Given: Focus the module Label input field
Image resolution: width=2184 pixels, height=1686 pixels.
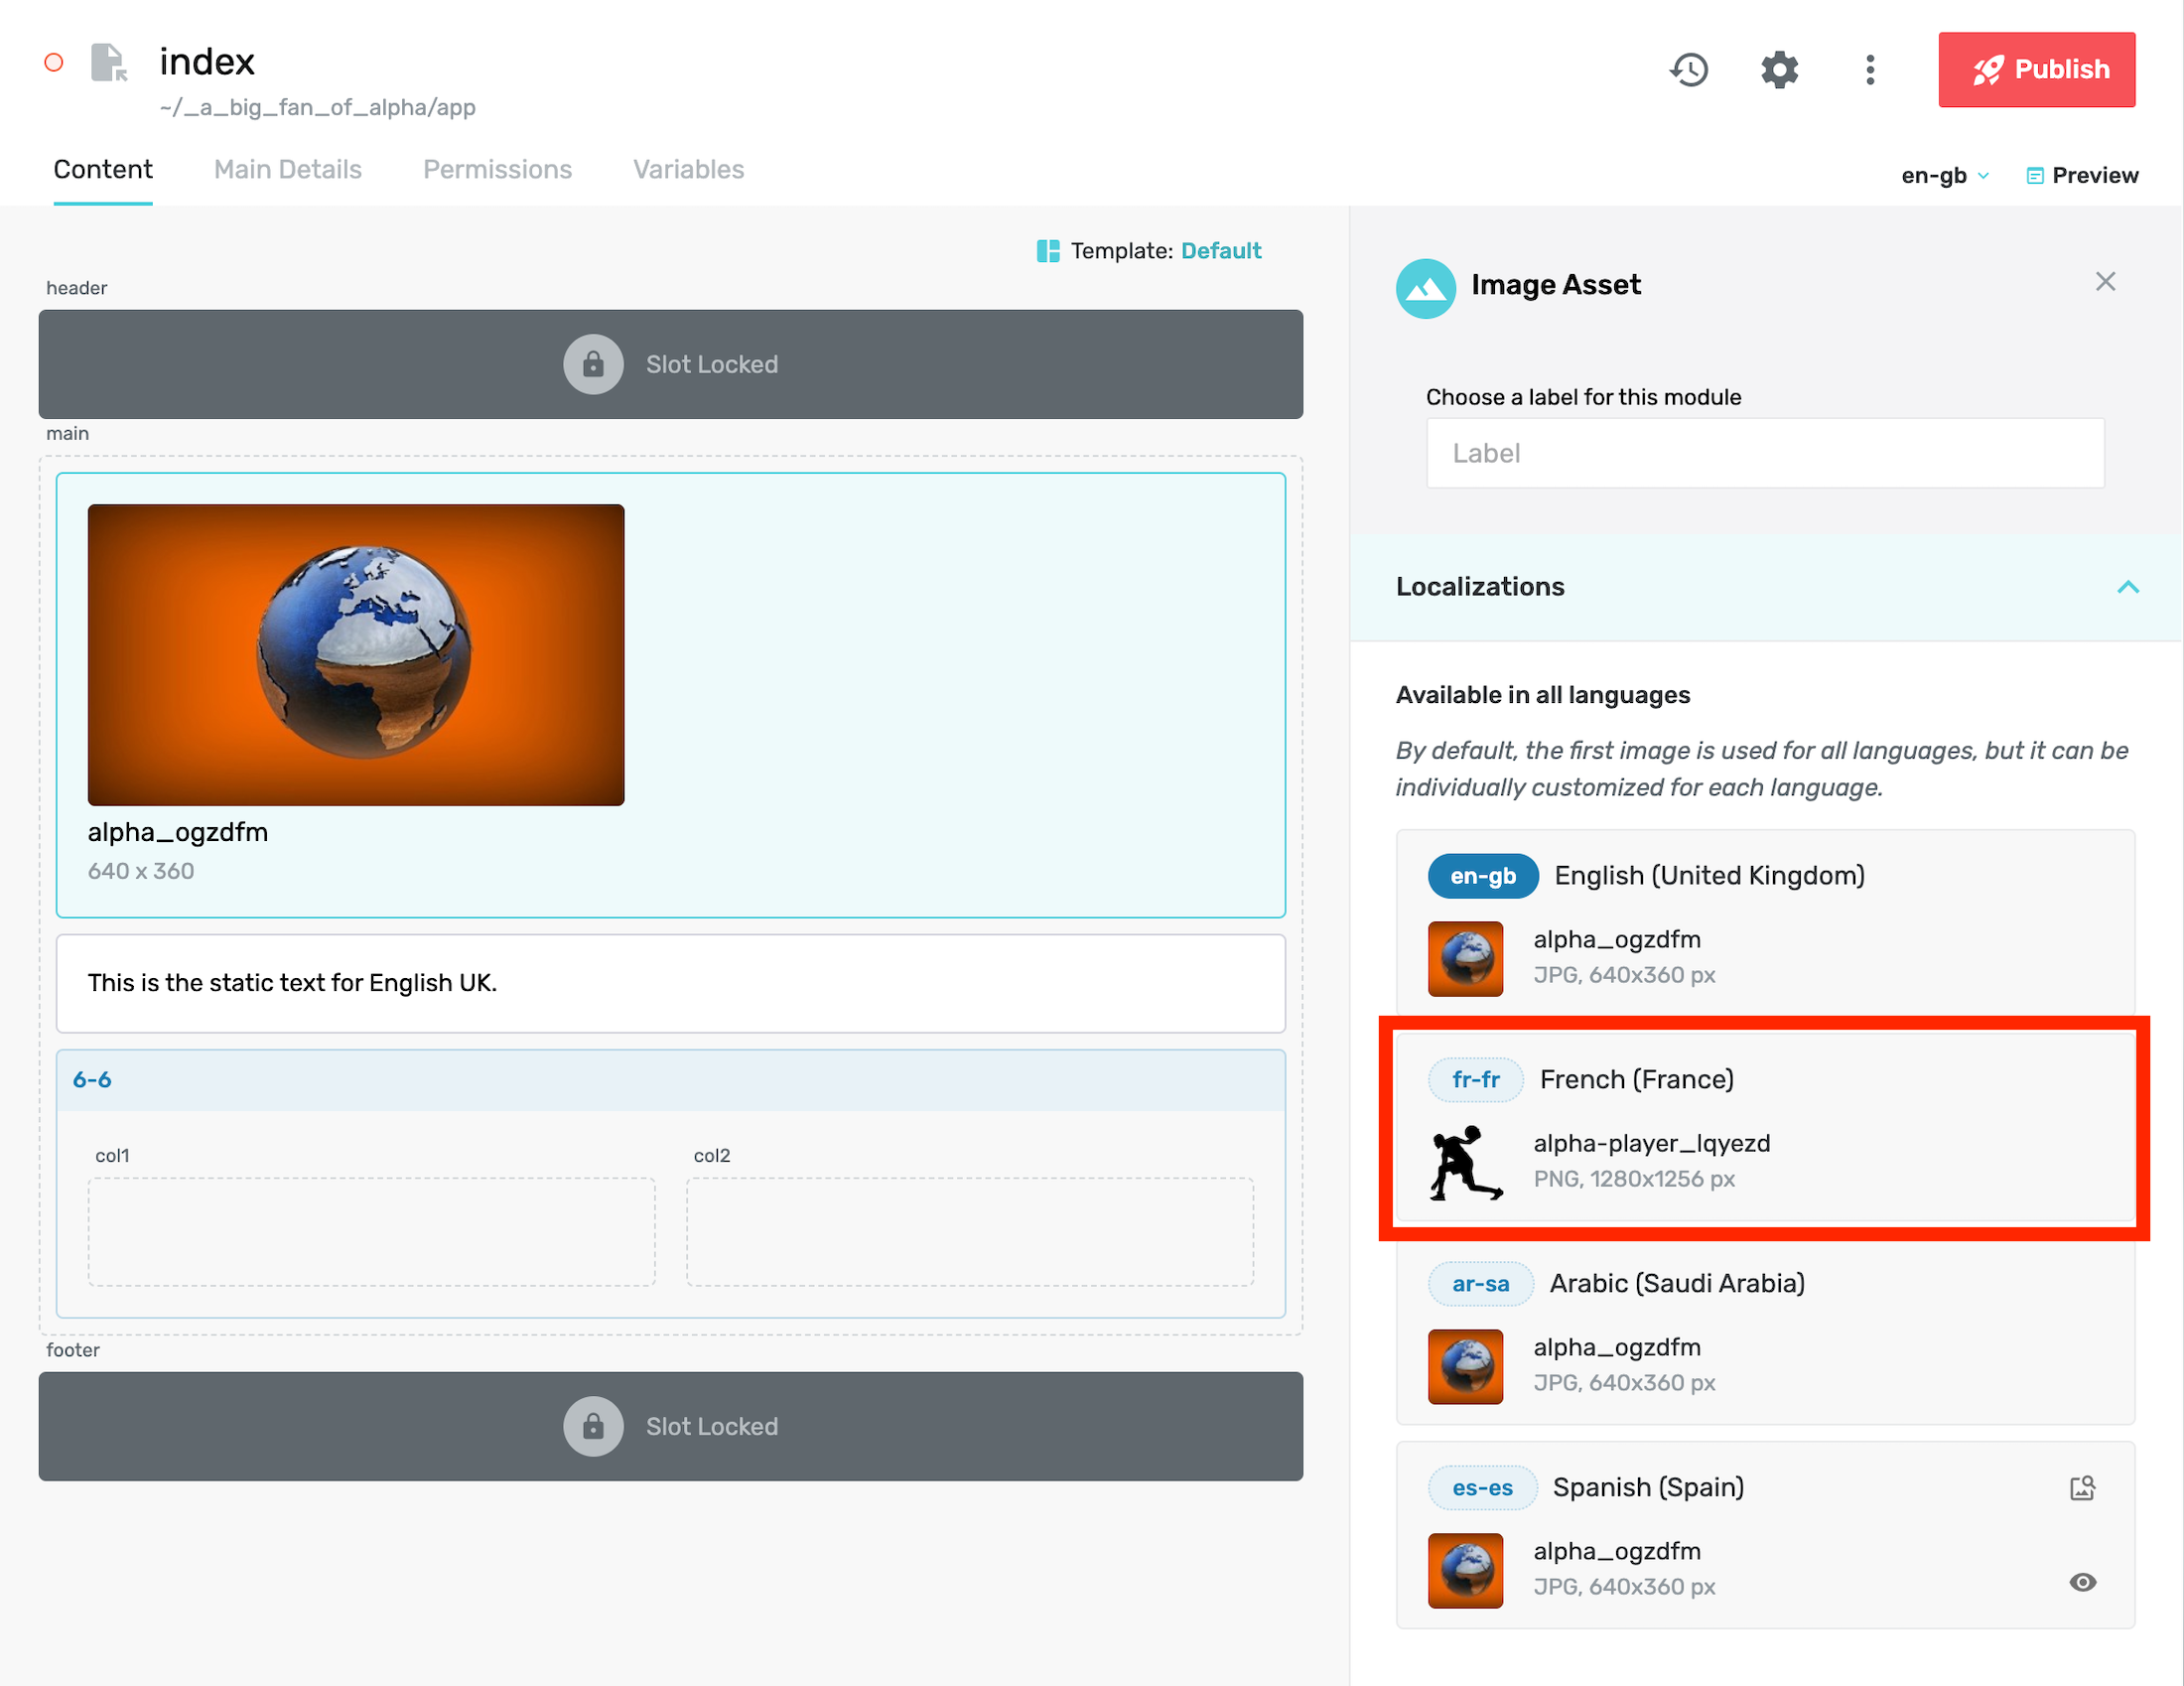Looking at the screenshot, I should tap(1765, 453).
